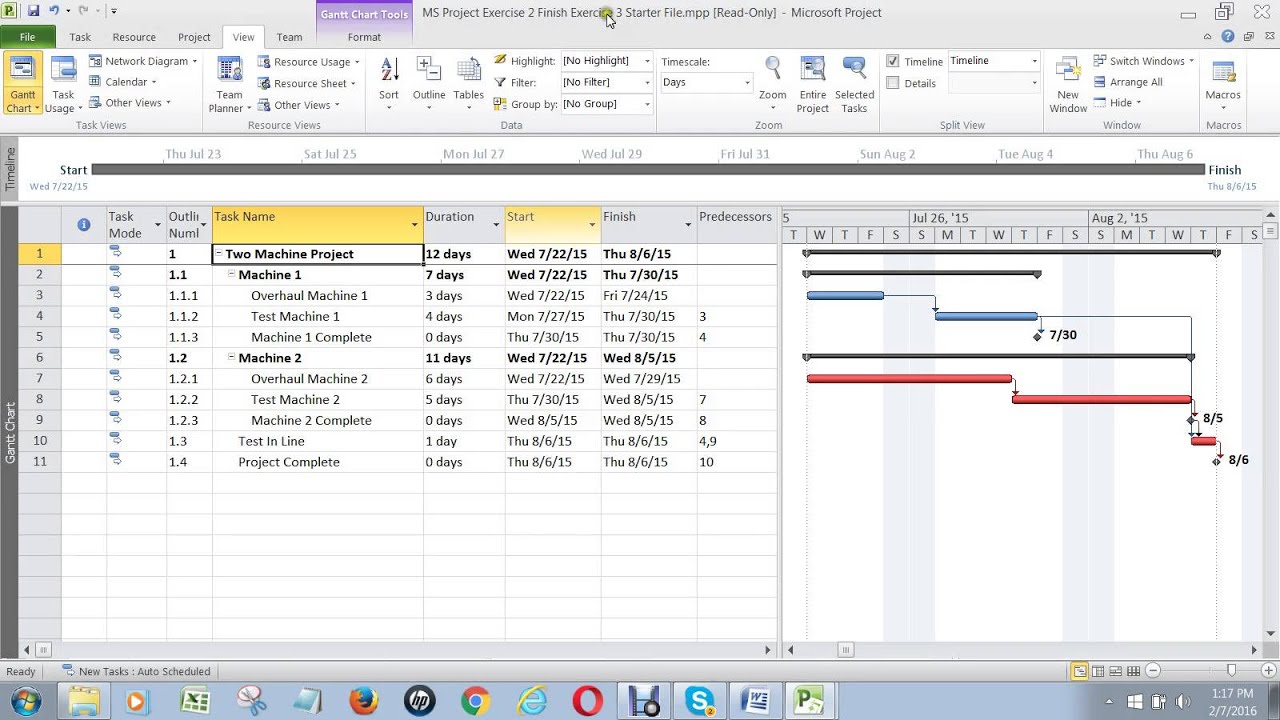Screen dimensions: 1280x720
Task: Select the Project Complete task name cell
Action: click(x=318, y=462)
